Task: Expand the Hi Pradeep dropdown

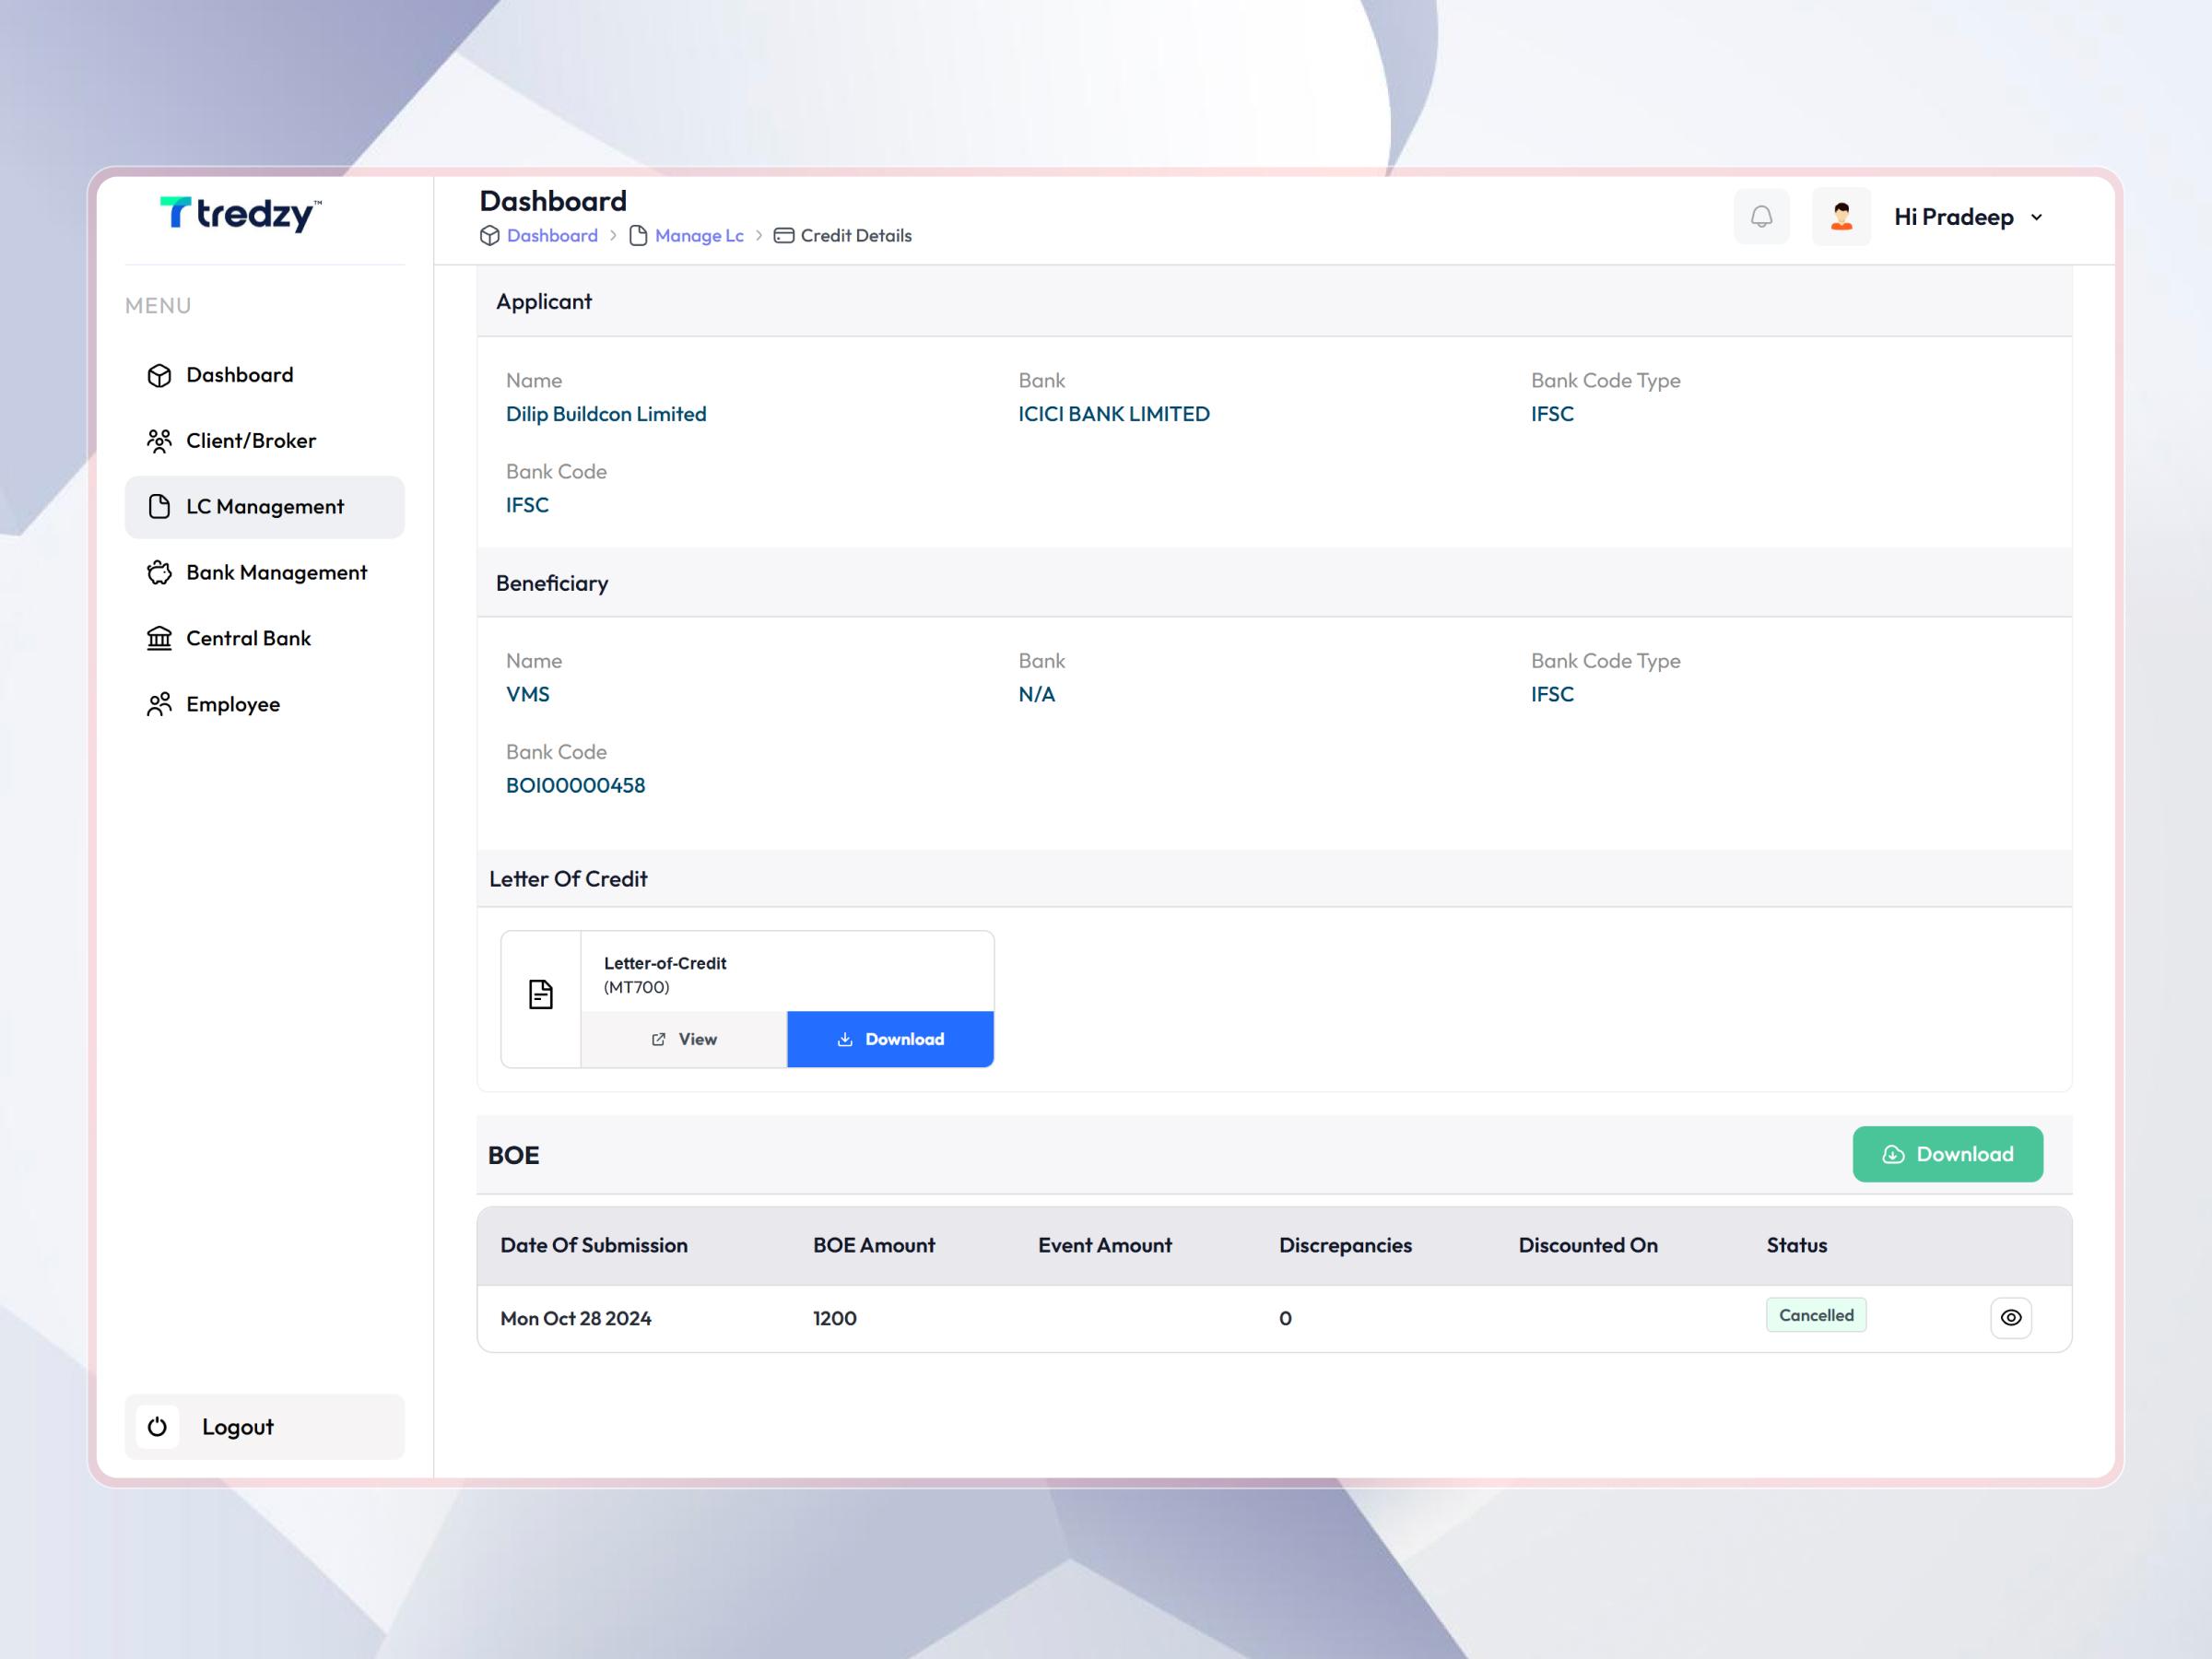Action: pos(2036,216)
